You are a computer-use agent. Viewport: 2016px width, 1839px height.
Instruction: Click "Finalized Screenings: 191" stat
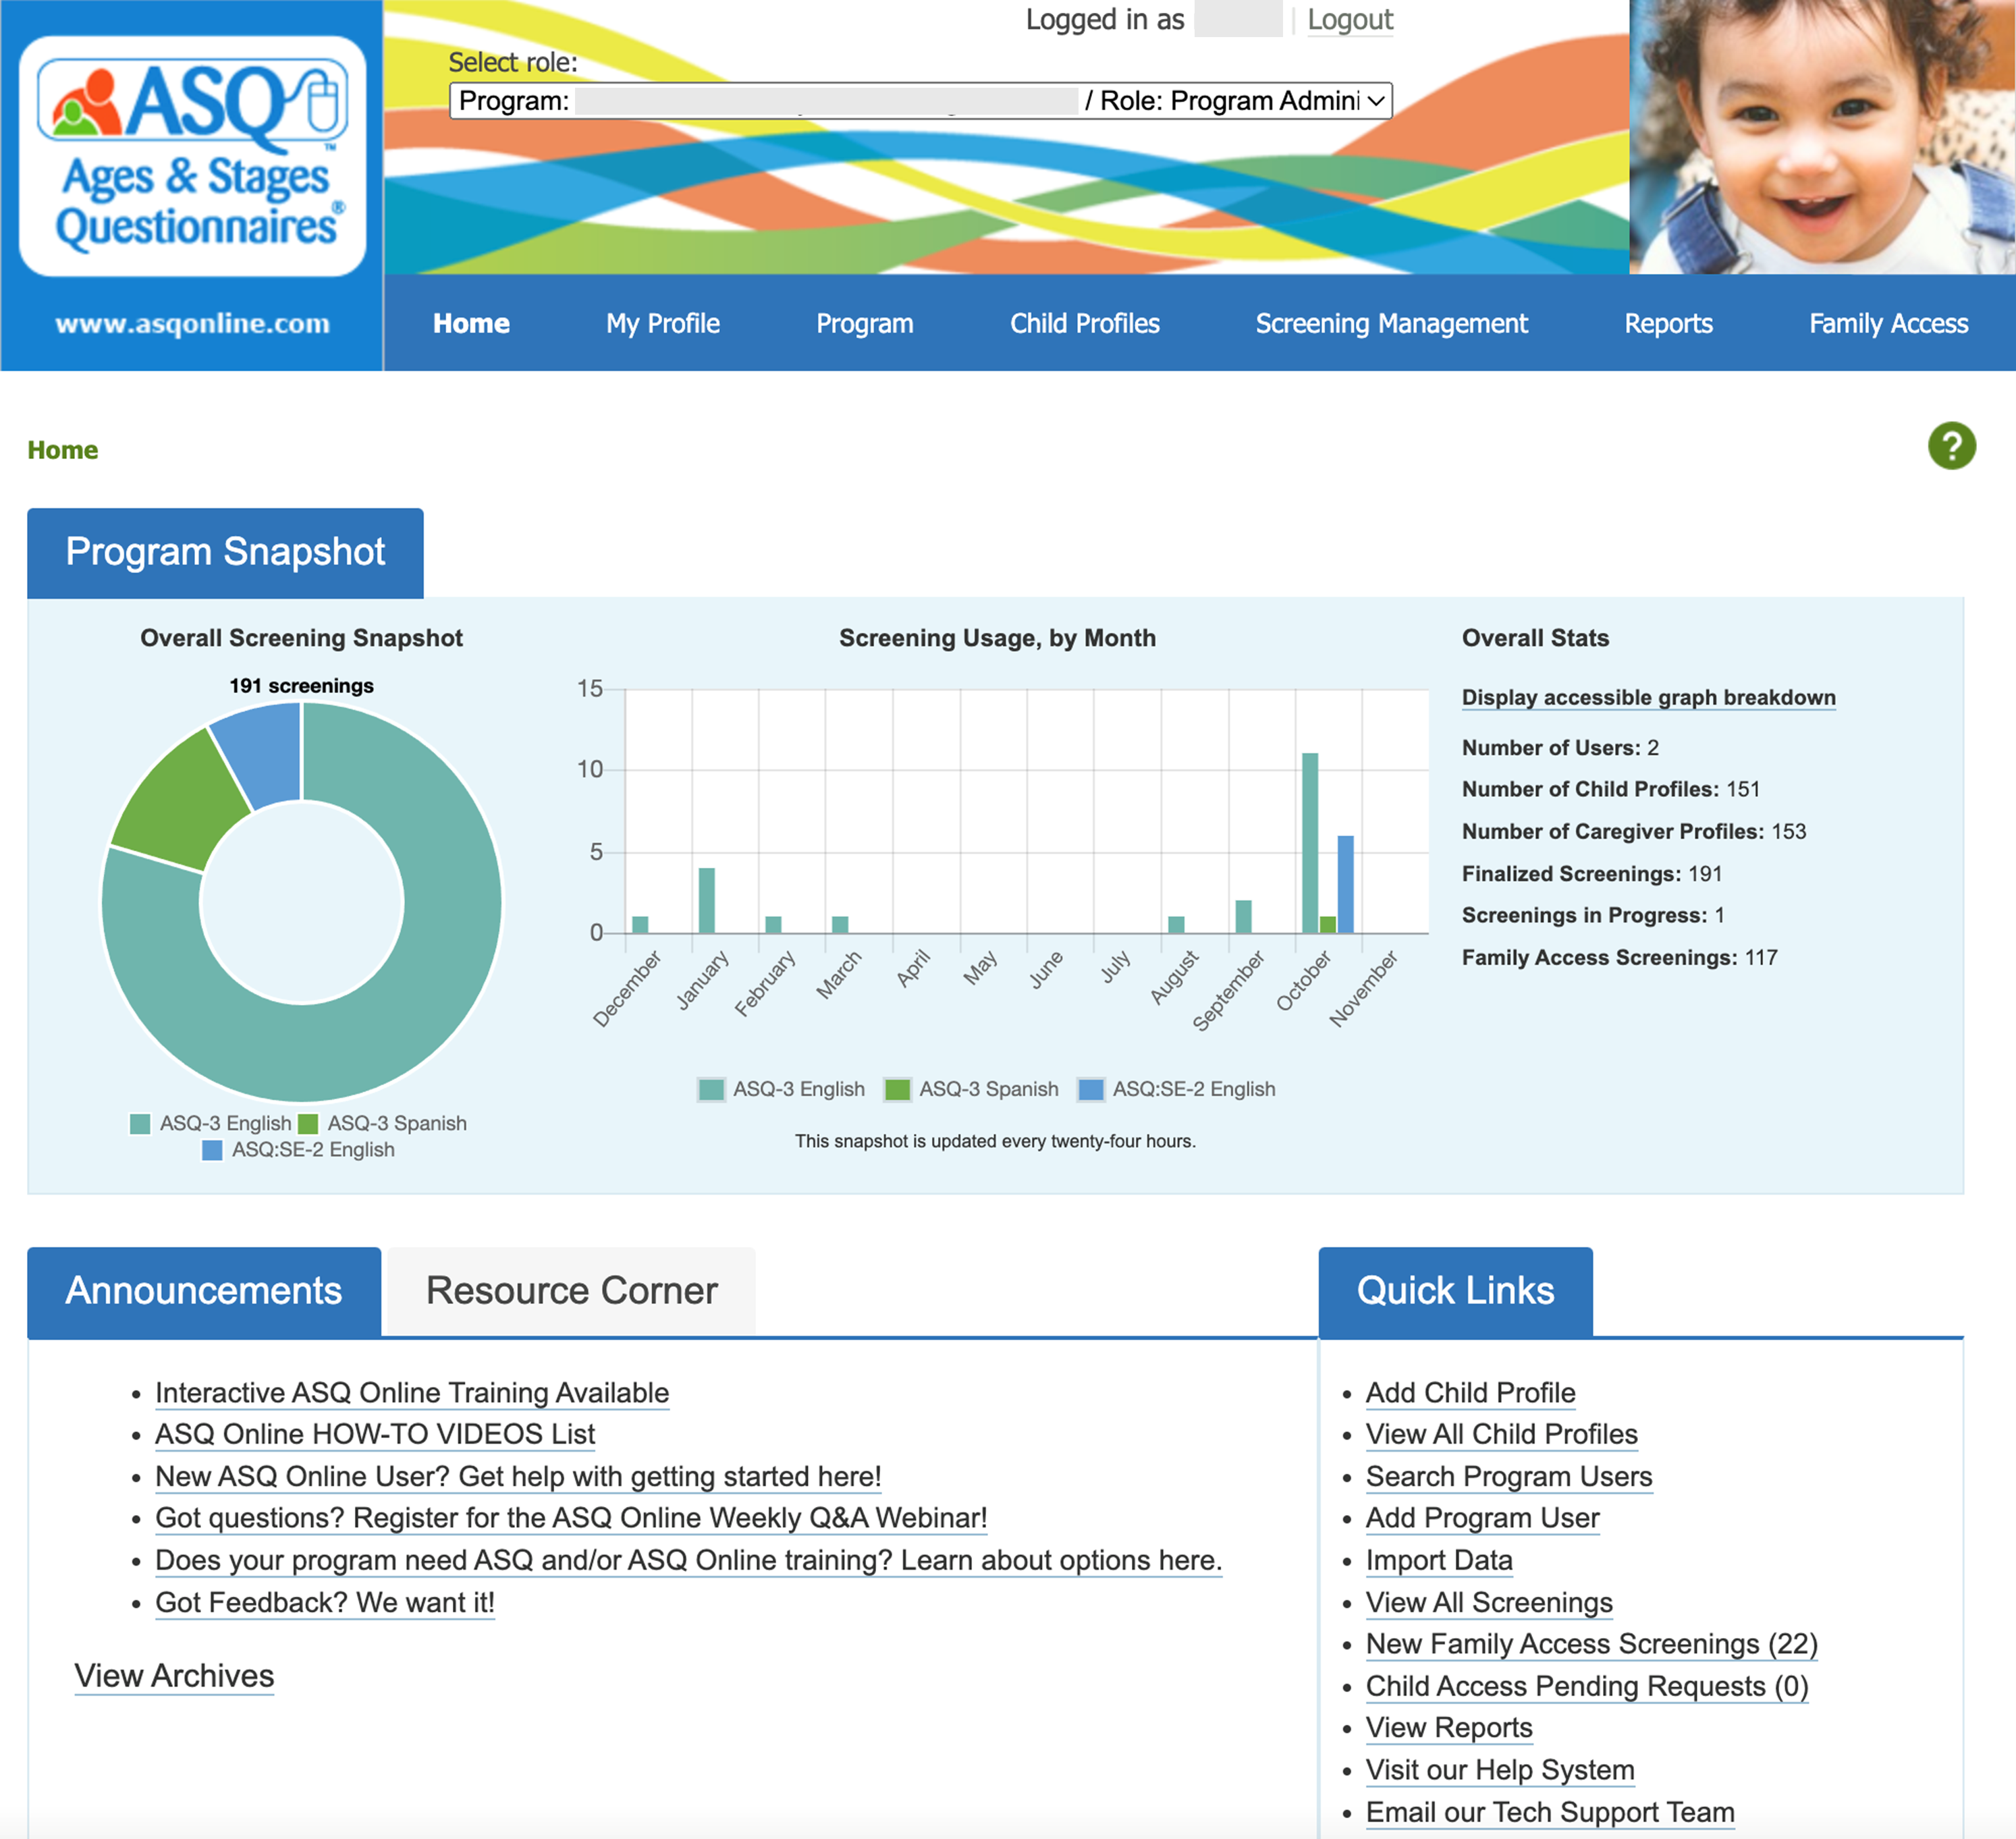1592,874
